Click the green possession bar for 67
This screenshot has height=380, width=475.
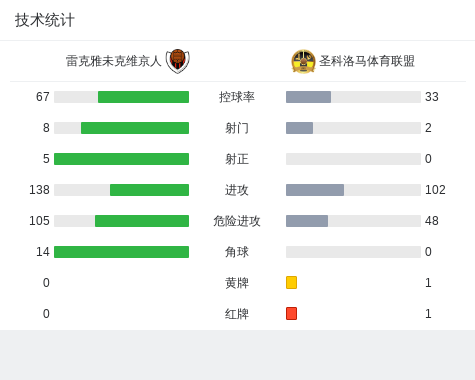tap(143, 97)
